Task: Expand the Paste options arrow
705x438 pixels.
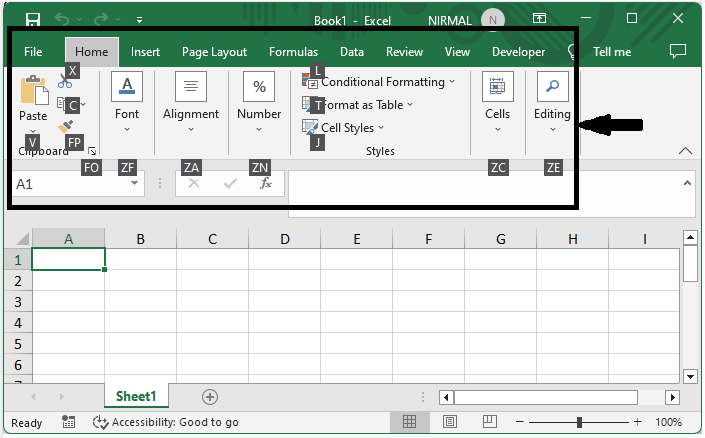Action: (x=33, y=131)
